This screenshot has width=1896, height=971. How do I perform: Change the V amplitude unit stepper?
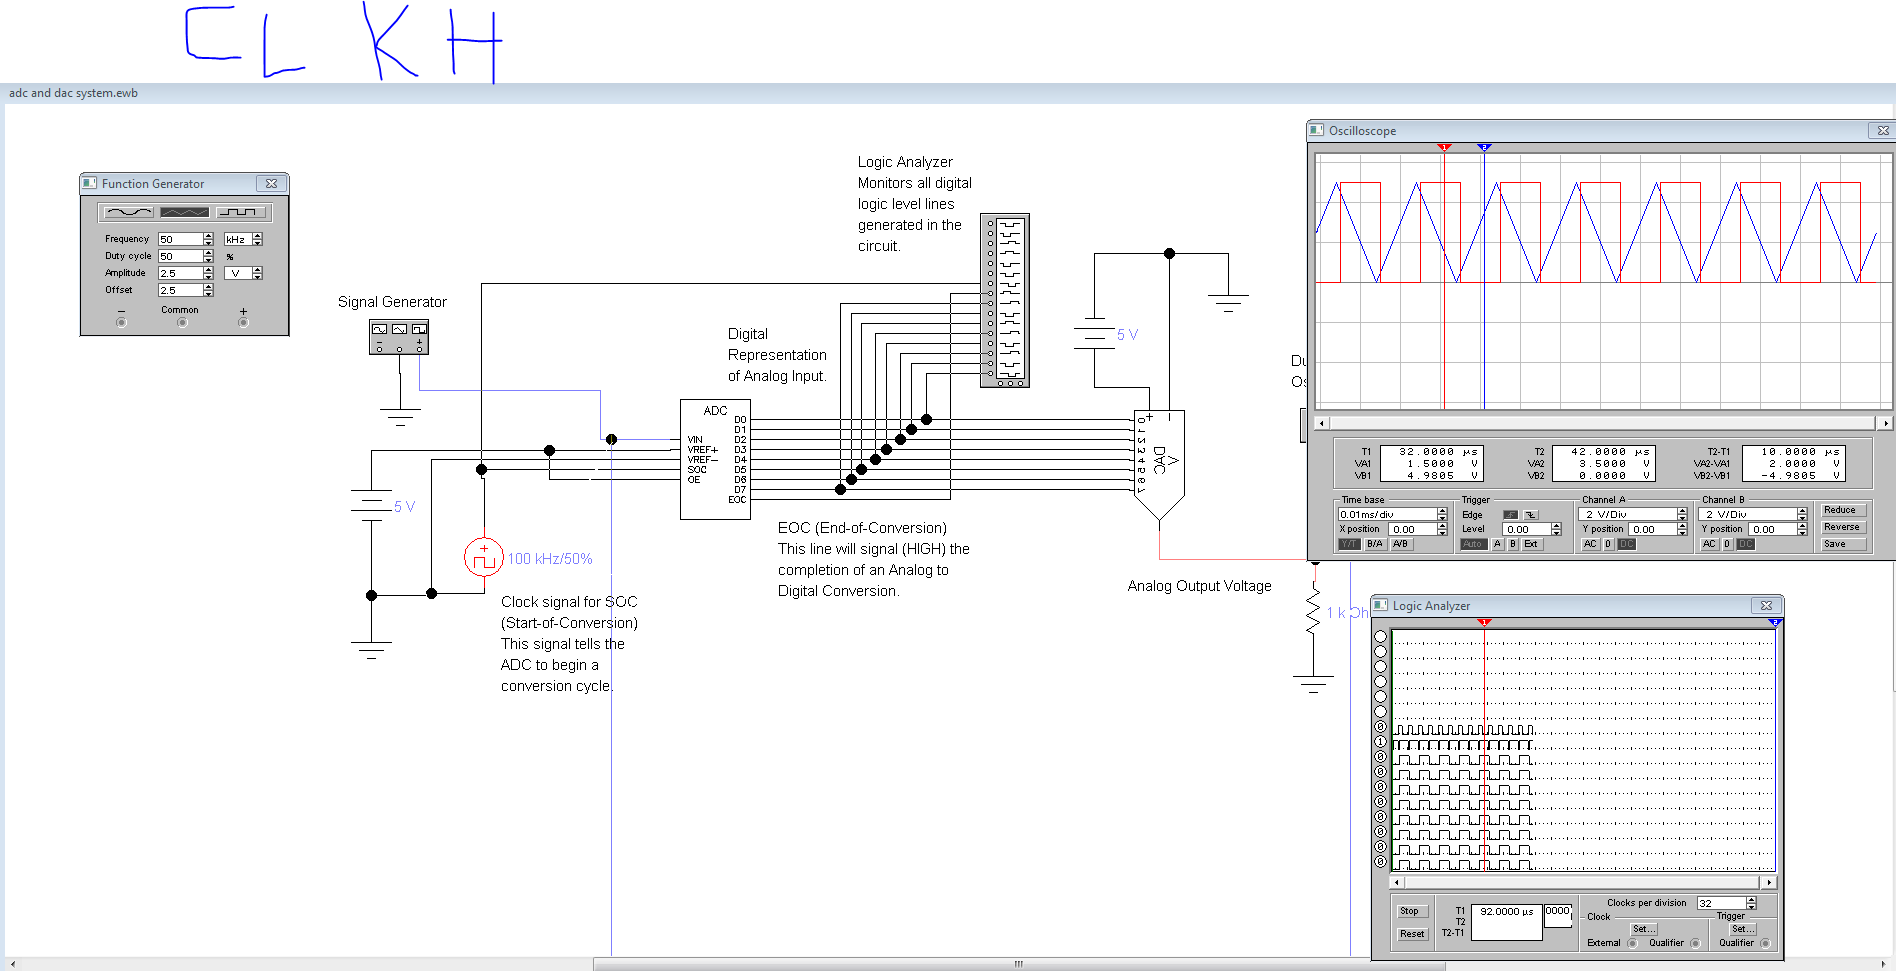(257, 273)
